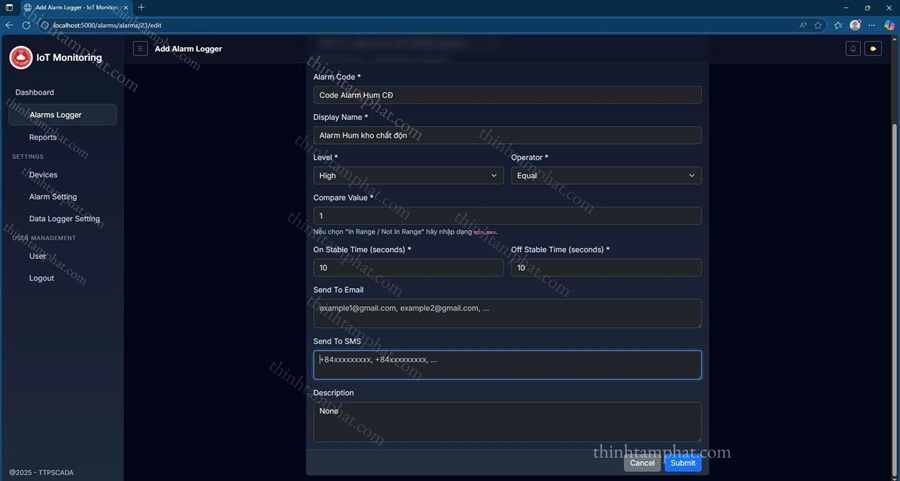
Task: Click the browser back arrow
Action: click(9, 25)
